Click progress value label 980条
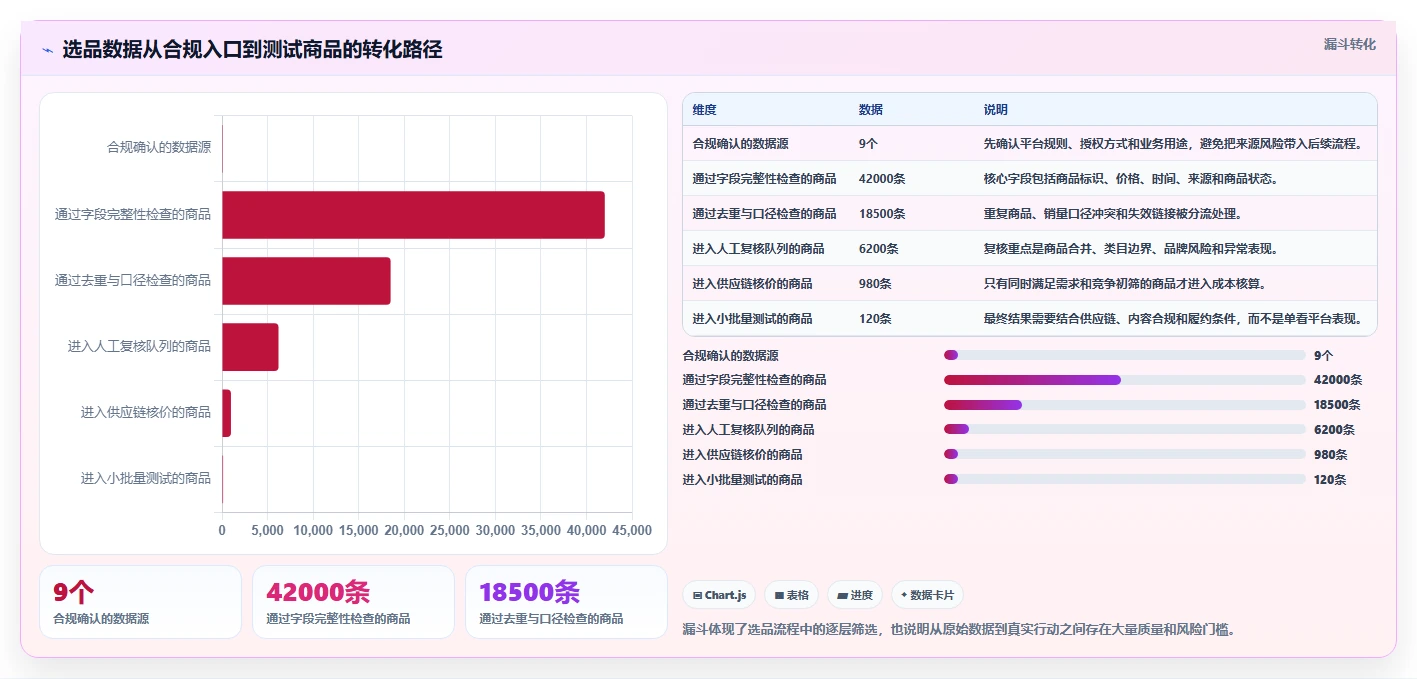 tap(1331, 455)
